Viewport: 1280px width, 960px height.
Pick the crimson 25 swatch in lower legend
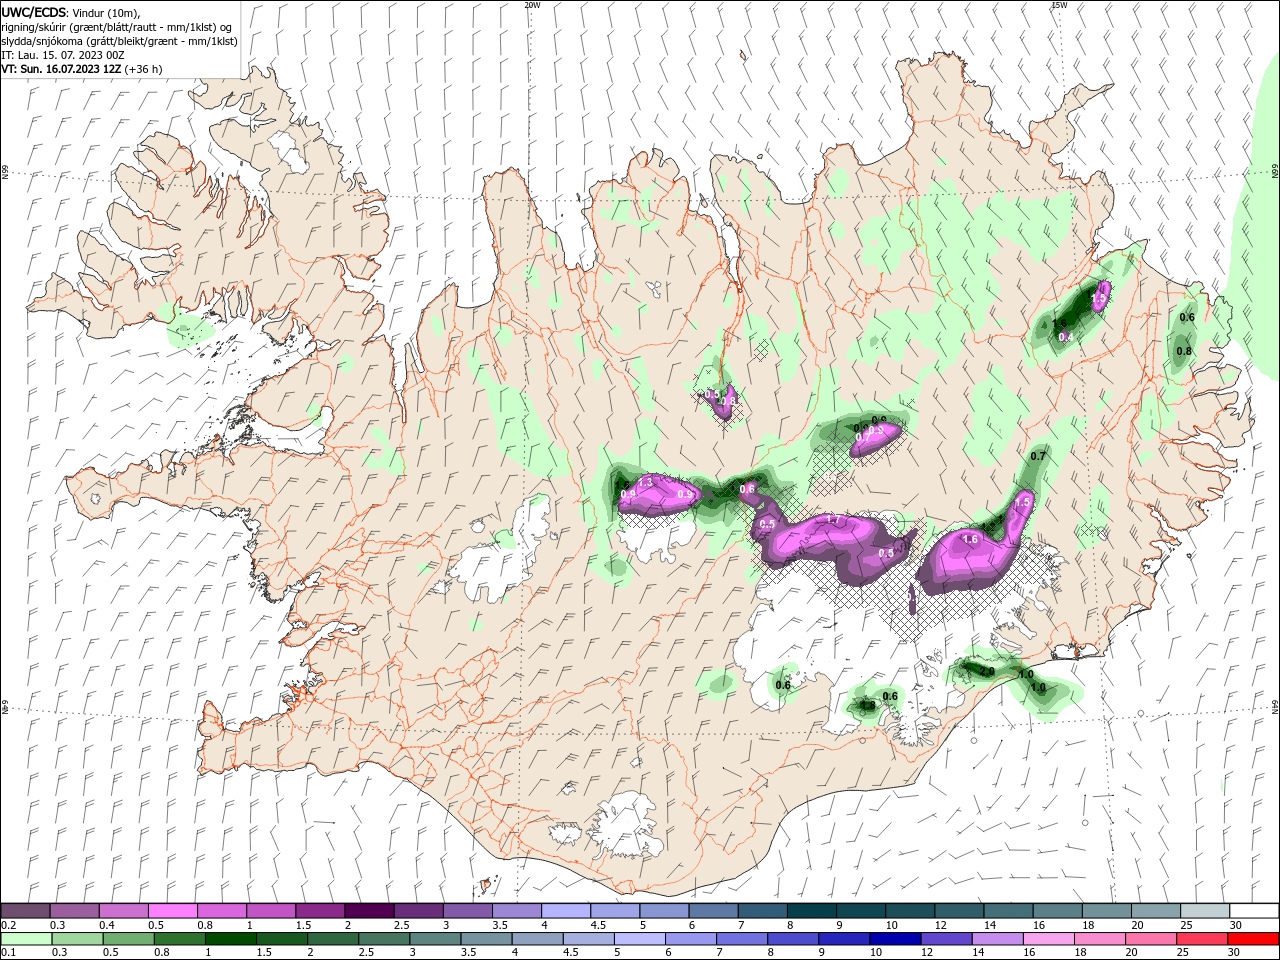point(1202,939)
